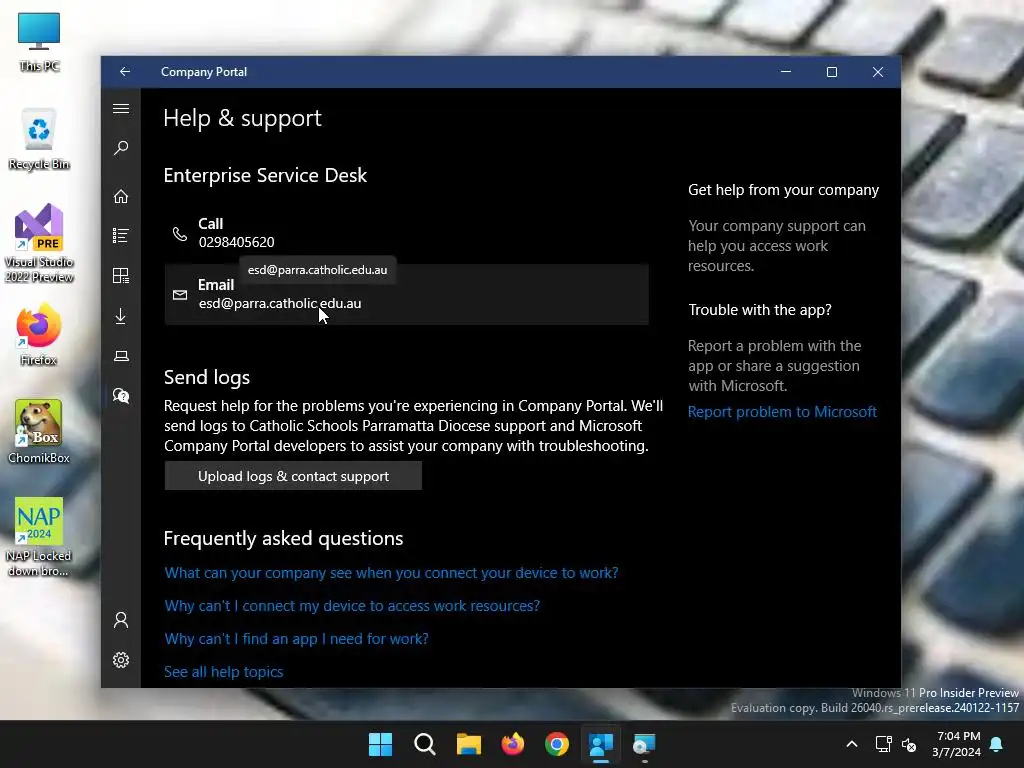Close the Company Portal window
1024x768 pixels.
click(878, 72)
